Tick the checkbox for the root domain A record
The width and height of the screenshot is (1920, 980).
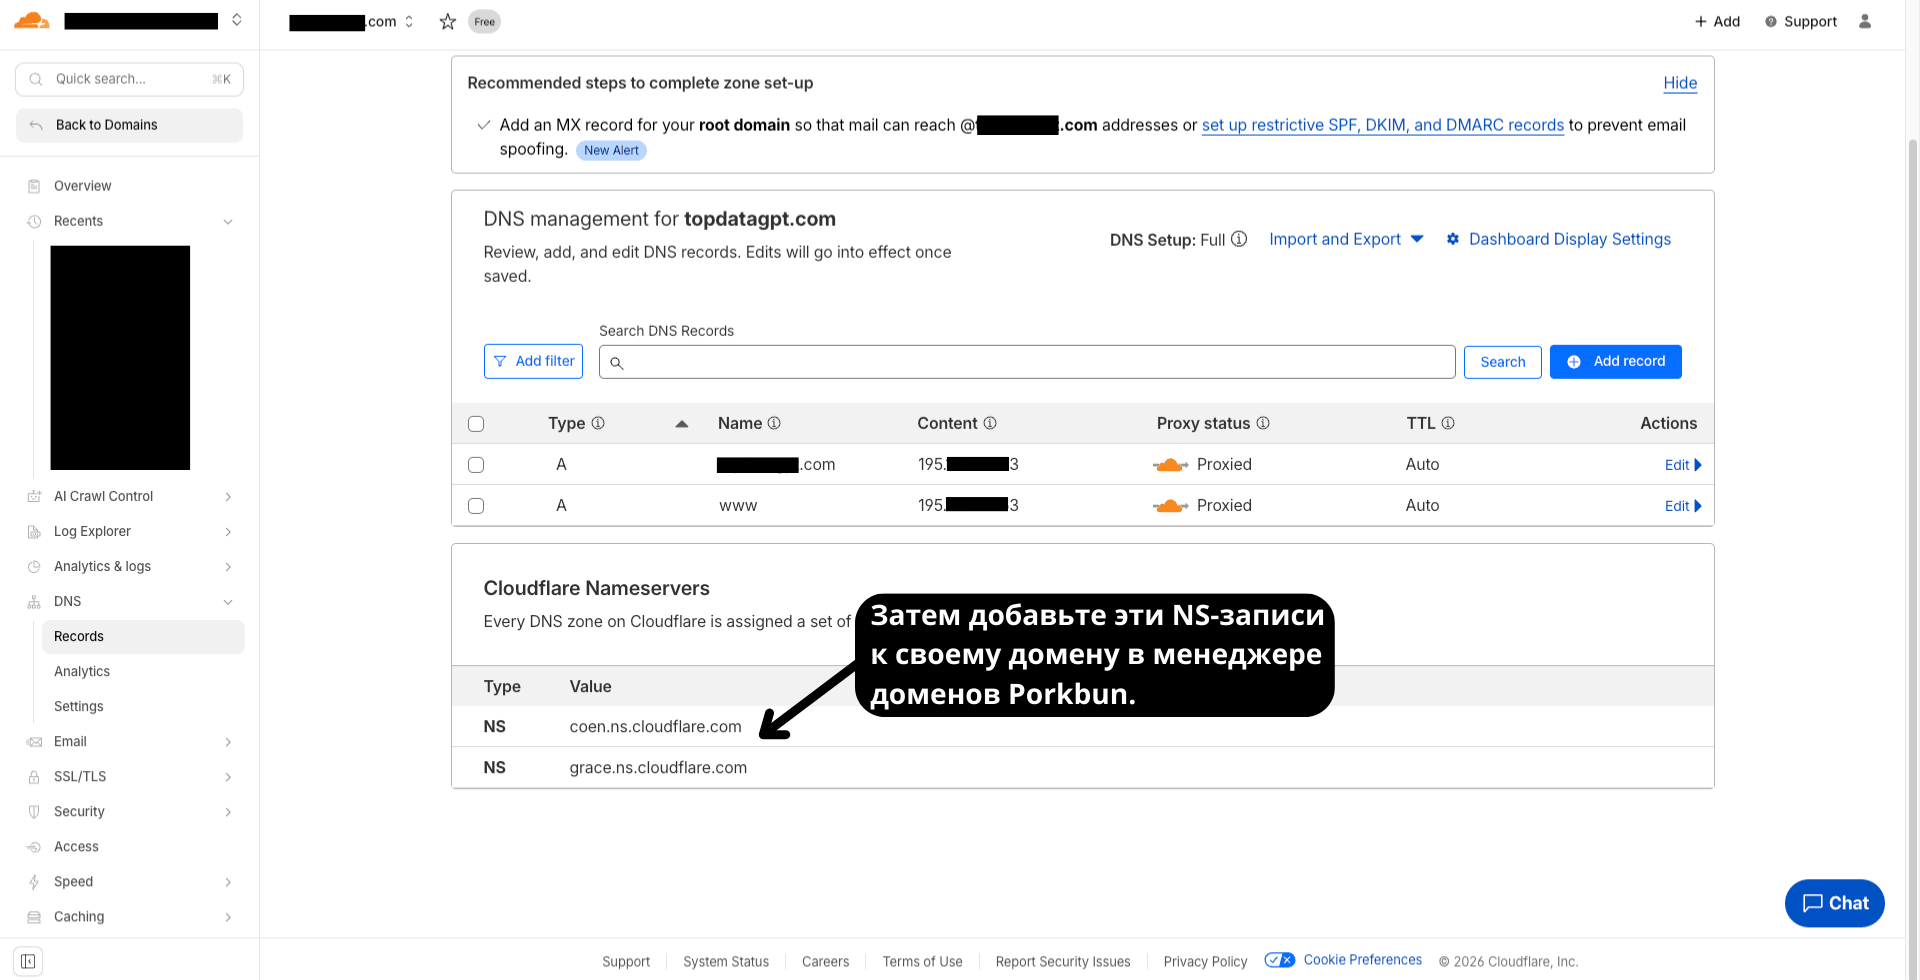click(476, 464)
